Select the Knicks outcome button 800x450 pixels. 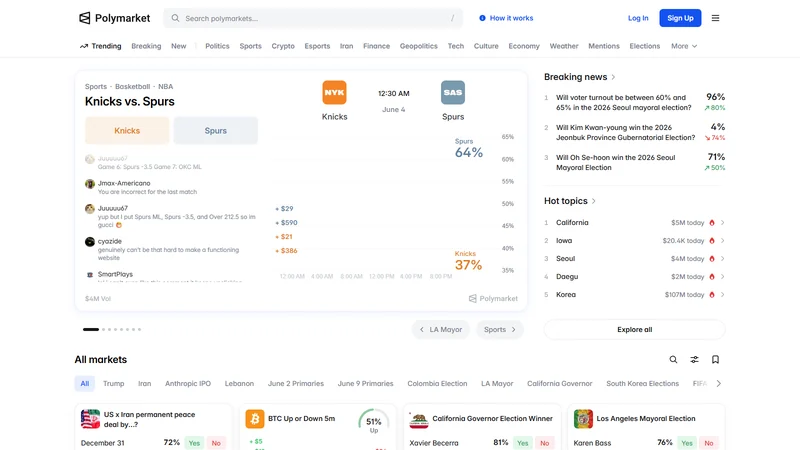click(127, 131)
